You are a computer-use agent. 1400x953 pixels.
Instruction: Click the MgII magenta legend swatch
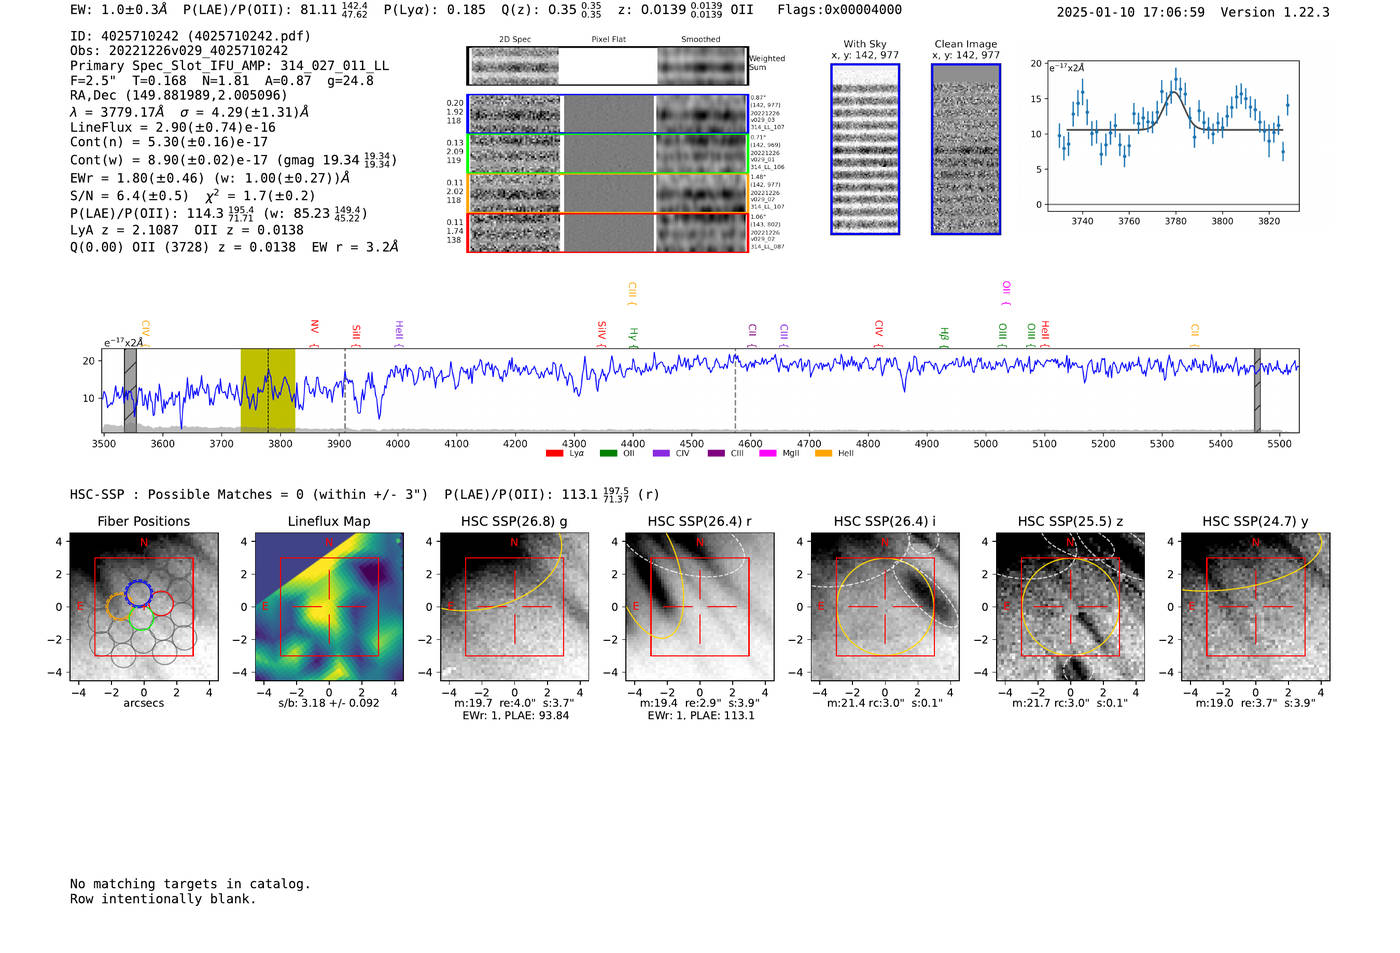coord(768,454)
